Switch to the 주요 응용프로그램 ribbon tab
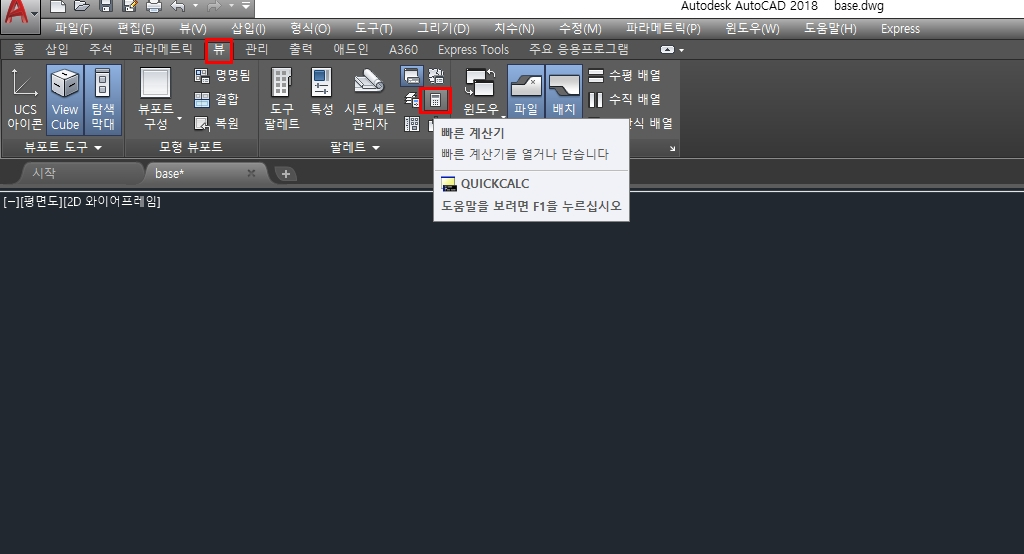Viewport: 1024px width, 554px height. (579, 49)
